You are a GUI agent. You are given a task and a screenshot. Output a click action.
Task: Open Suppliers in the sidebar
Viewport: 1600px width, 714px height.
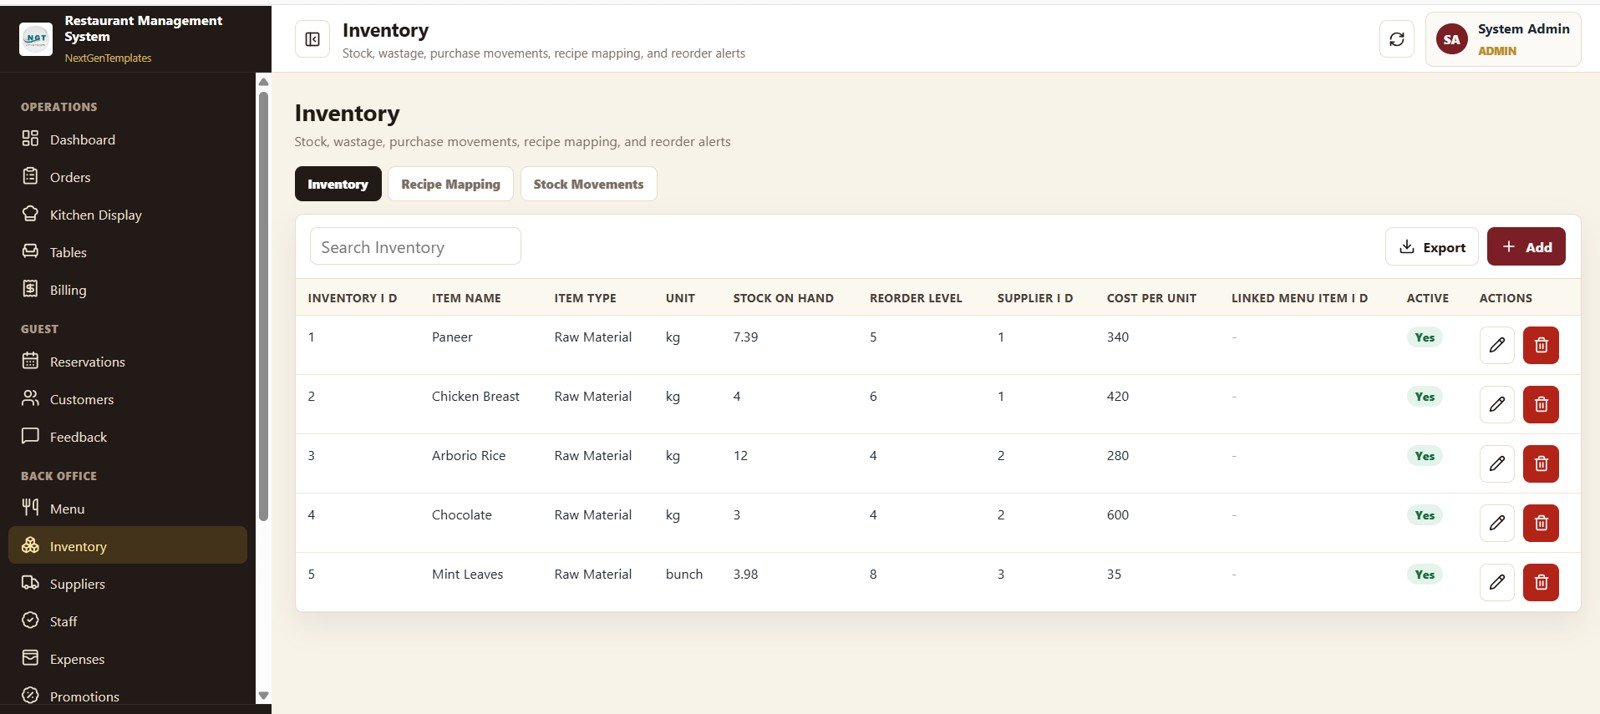128,584
